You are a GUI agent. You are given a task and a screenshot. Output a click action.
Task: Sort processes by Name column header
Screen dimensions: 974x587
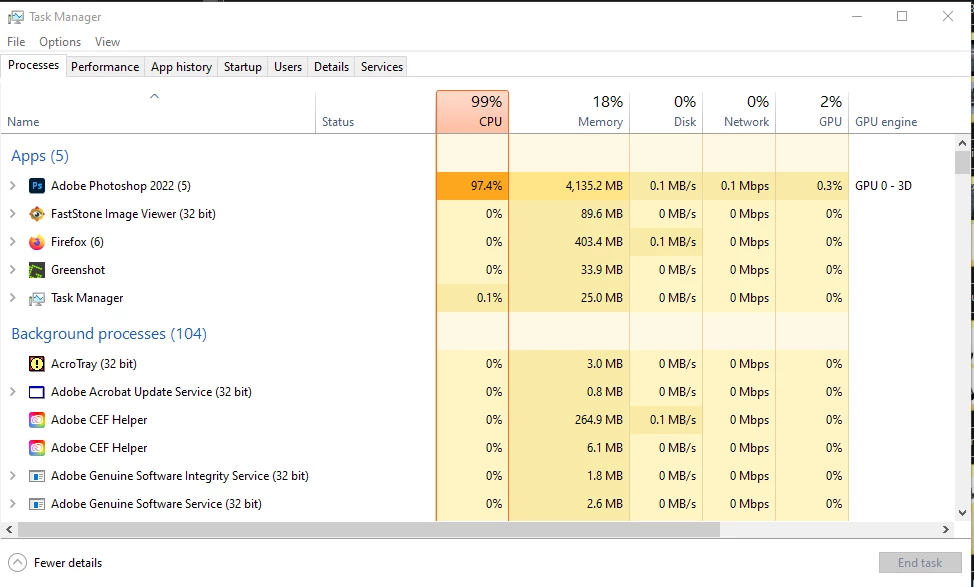pos(158,112)
